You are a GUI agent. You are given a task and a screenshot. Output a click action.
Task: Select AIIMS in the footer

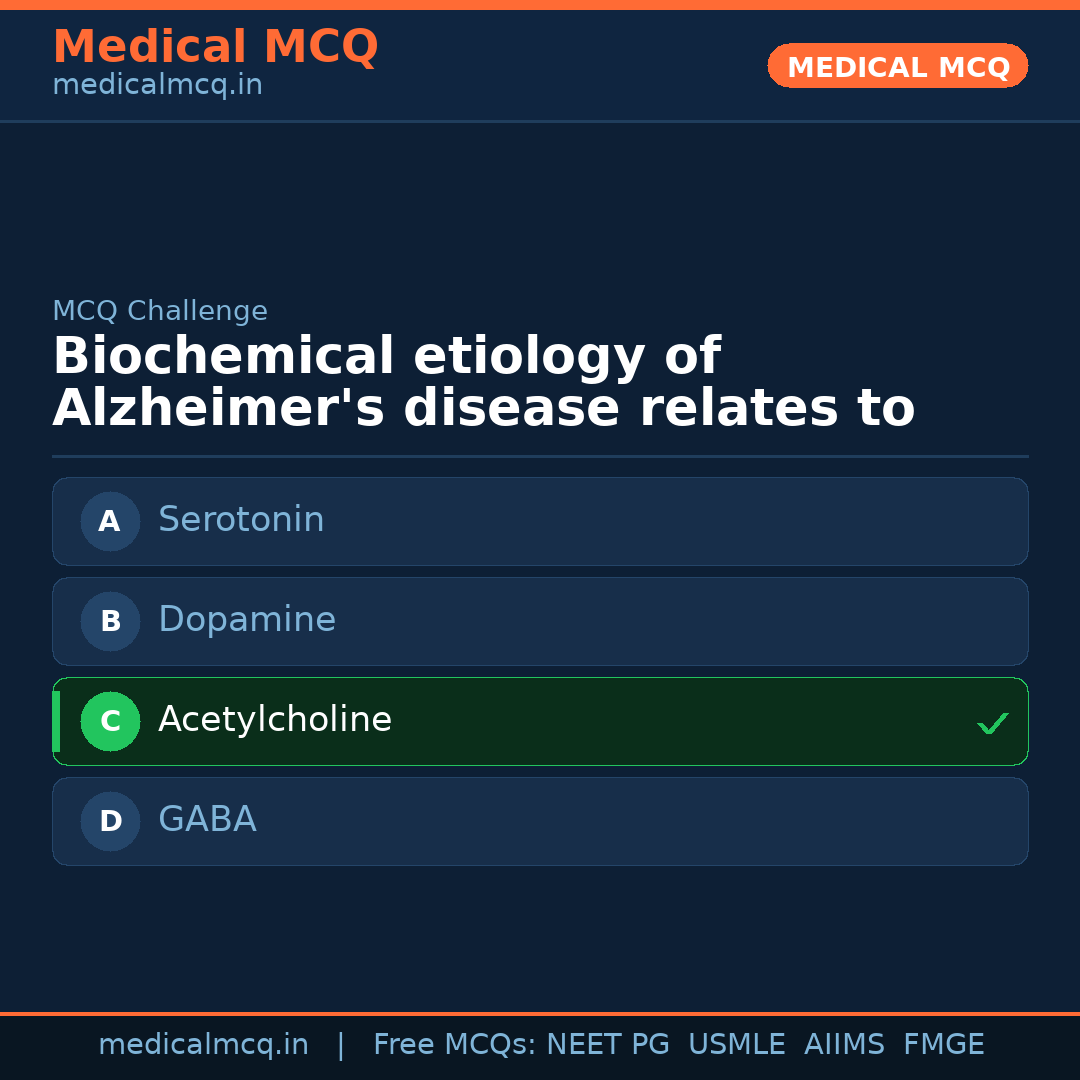tap(844, 1045)
